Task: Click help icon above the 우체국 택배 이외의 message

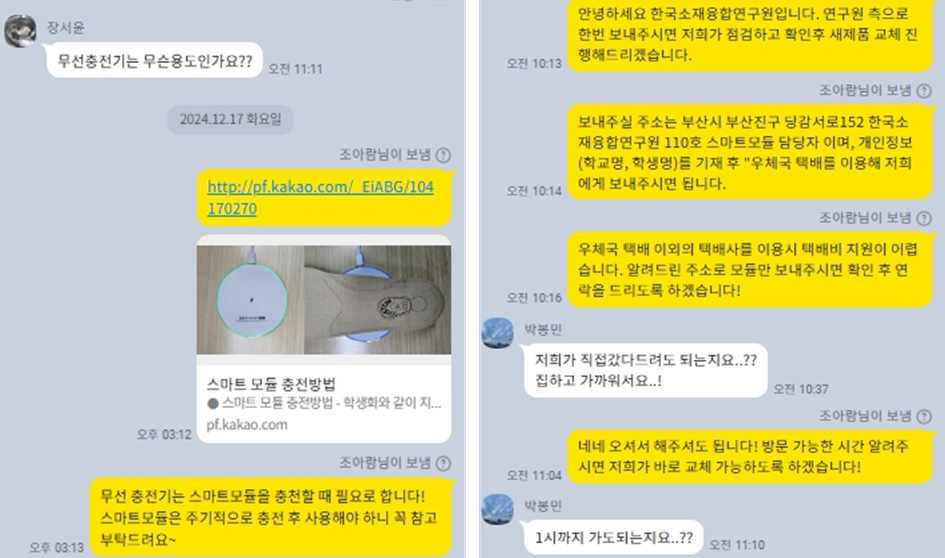Action: click(x=924, y=218)
